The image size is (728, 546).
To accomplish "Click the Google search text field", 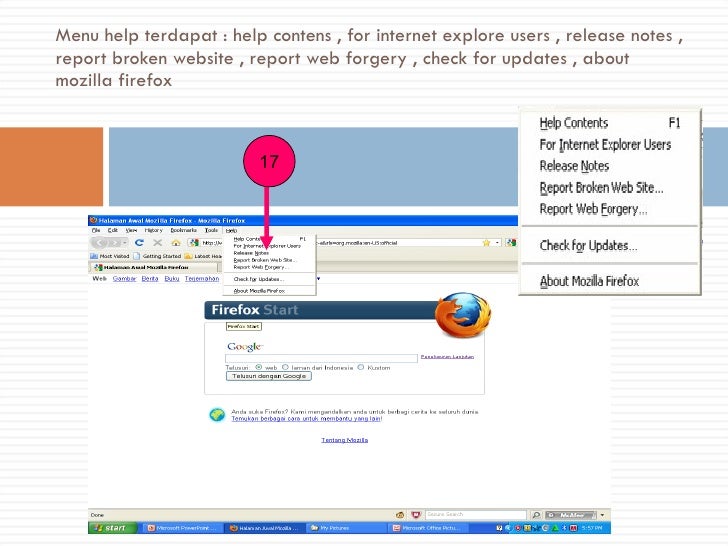I will click(x=321, y=358).
